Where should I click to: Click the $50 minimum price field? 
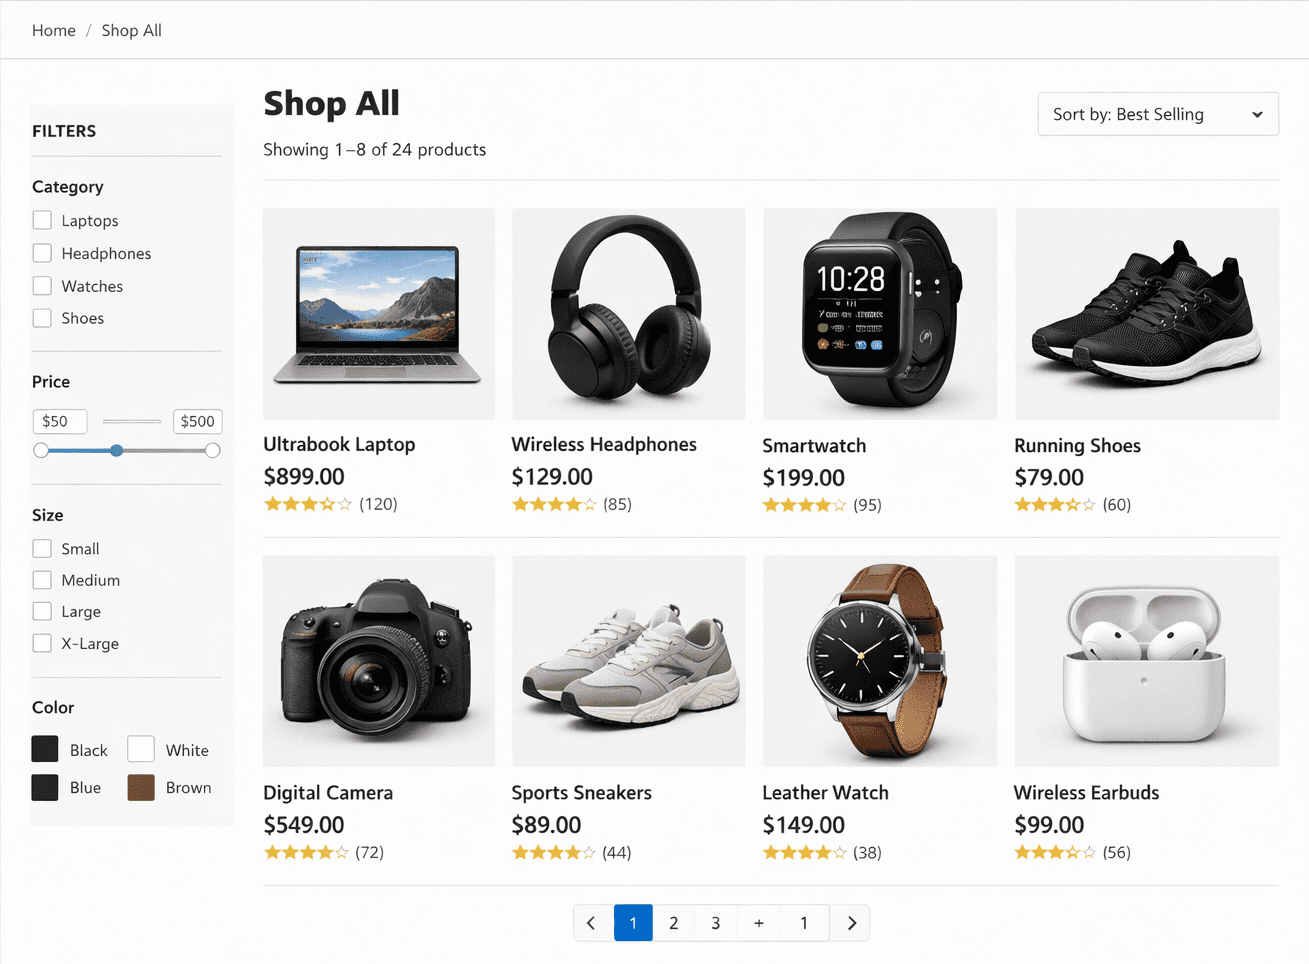pos(60,421)
